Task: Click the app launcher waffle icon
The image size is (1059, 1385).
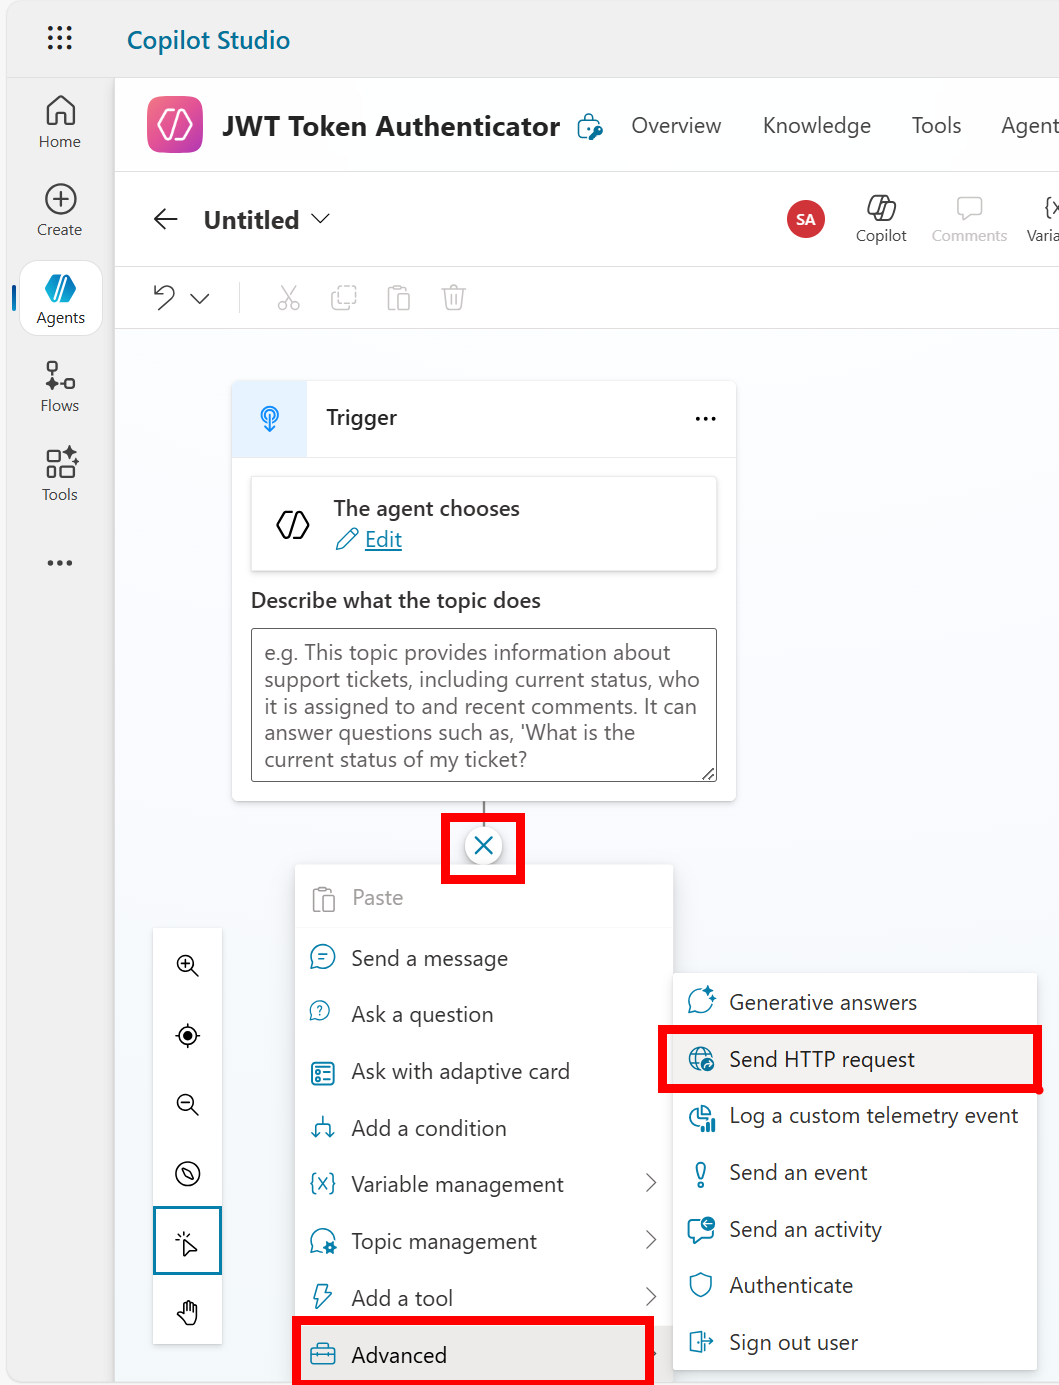Action: coord(59,38)
